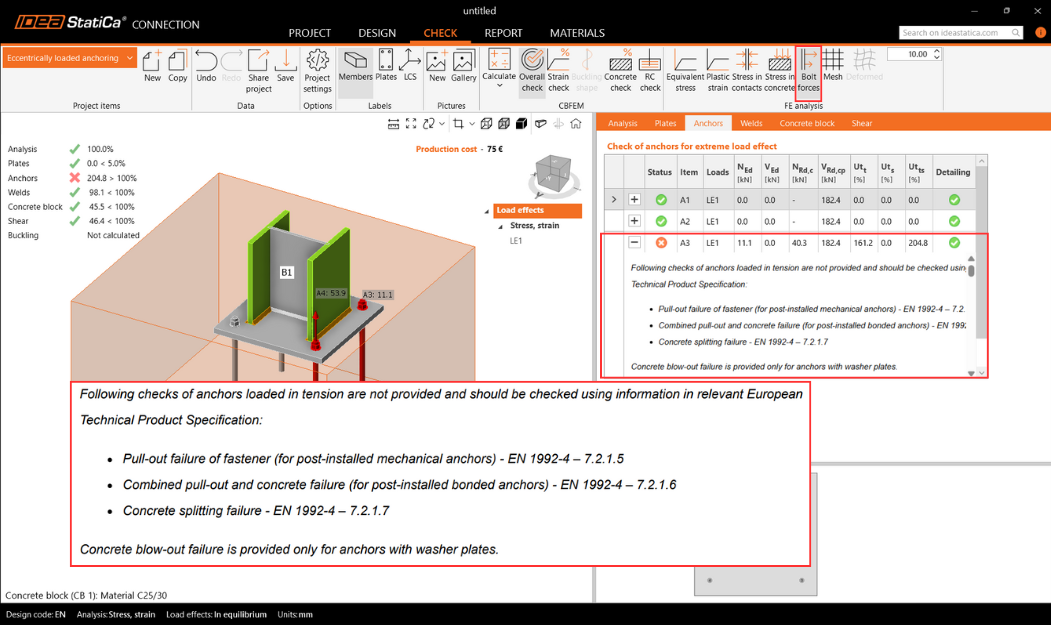The height and width of the screenshot is (625, 1051).
Task: Open the picture Gallery
Action: 464,66
